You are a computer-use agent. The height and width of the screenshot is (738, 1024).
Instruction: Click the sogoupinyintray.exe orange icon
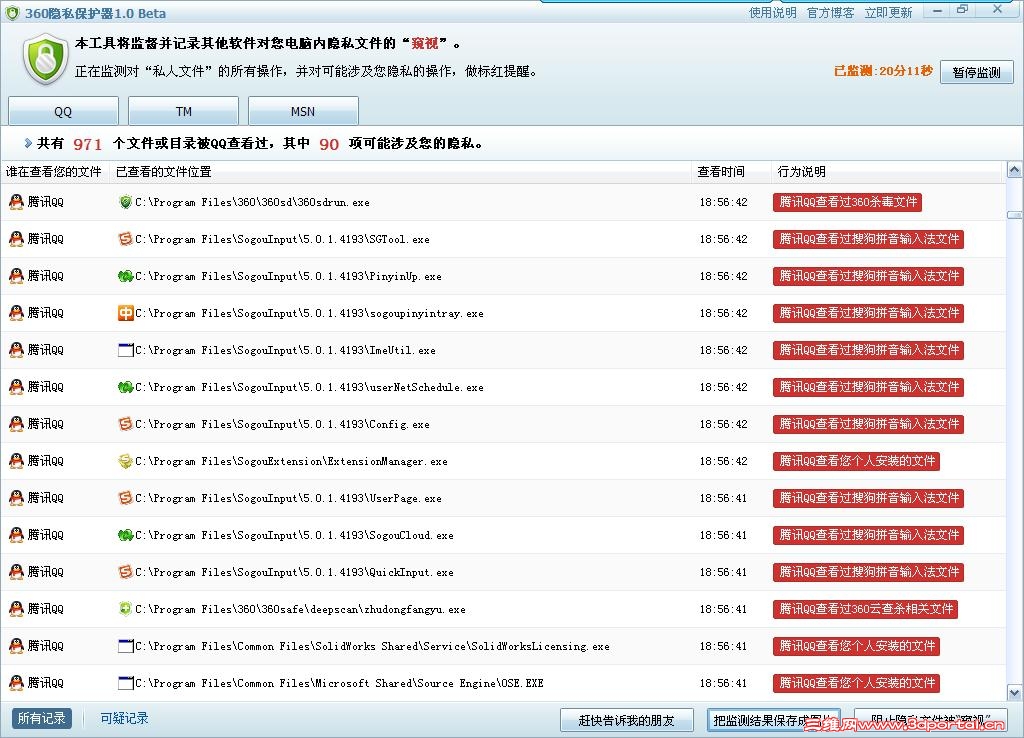125,313
